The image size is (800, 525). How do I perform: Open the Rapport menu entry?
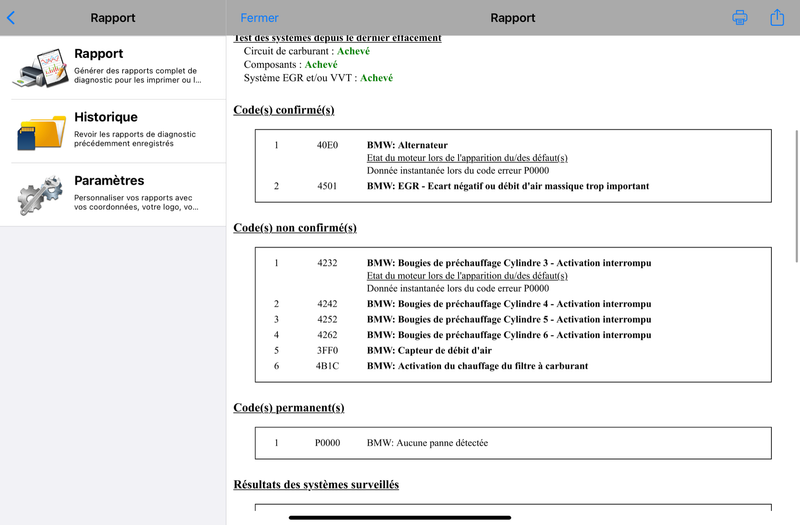[x=113, y=67]
